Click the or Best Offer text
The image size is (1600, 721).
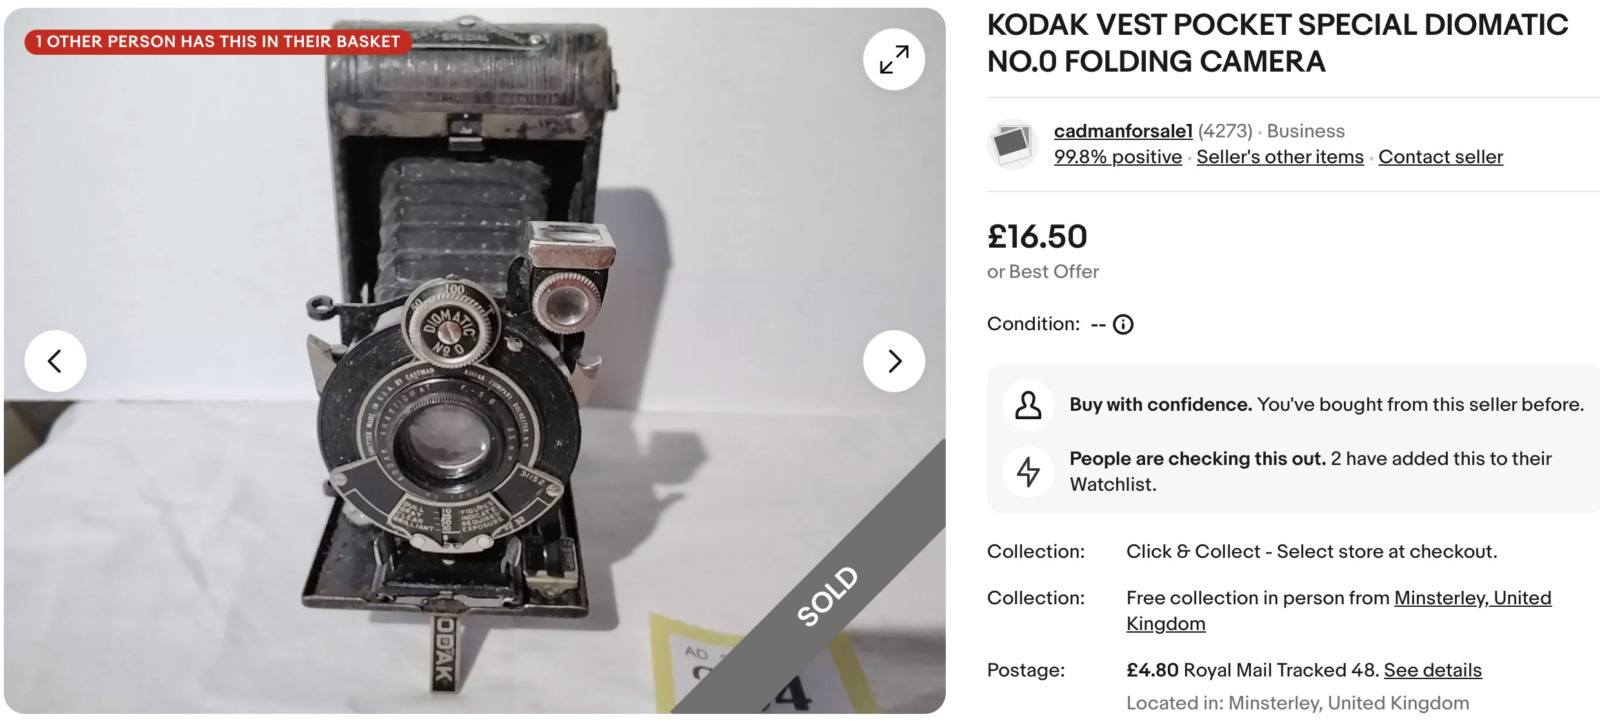click(x=1043, y=272)
